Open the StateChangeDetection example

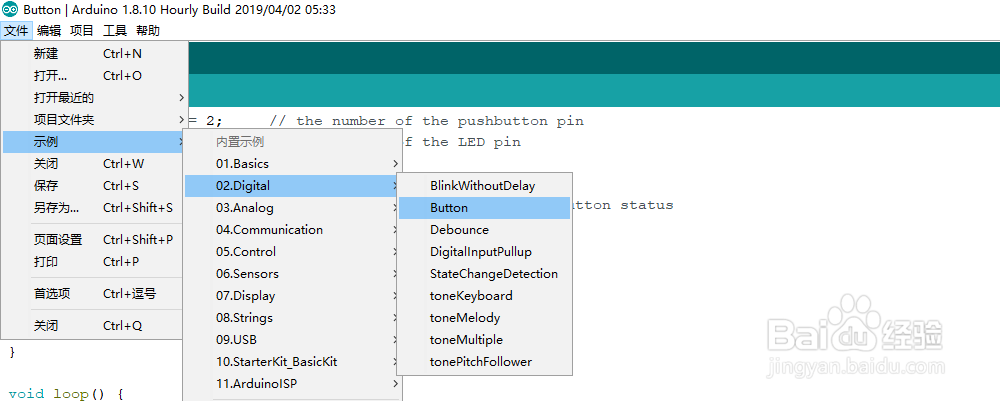484,274
